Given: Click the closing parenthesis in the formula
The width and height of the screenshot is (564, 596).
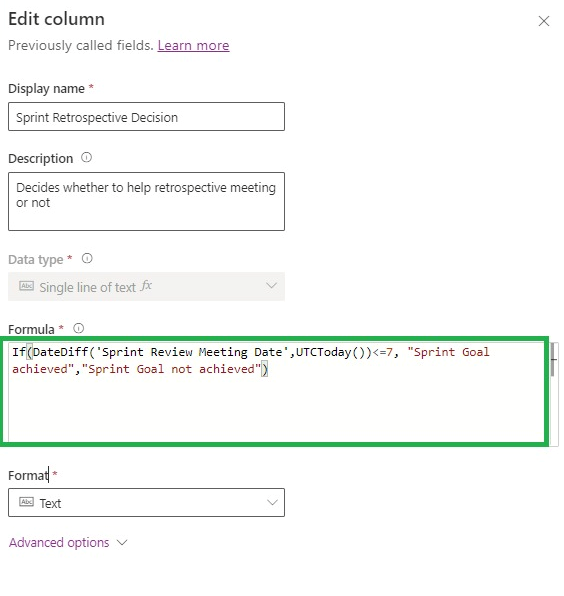Looking at the screenshot, I should point(265,369).
